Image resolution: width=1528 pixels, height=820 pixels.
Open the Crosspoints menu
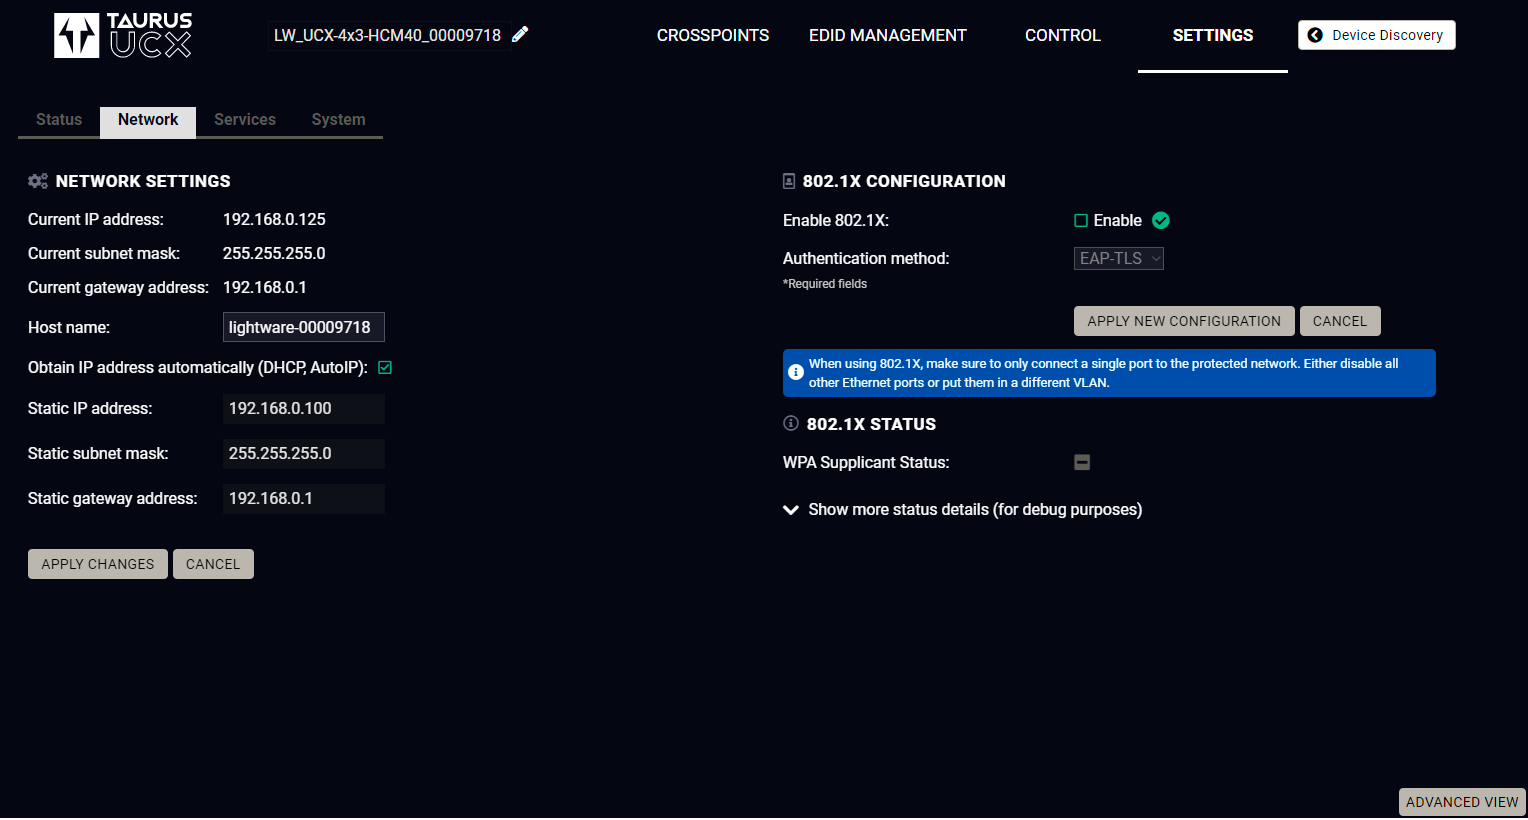(x=713, y=35)
